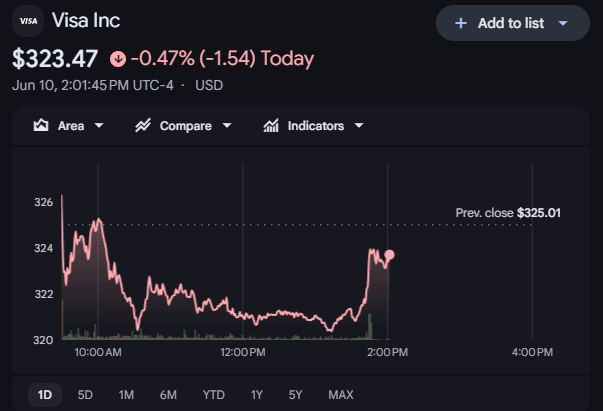Select the 1Y time range tab
Image resolution: width=603 pixels, height=411 pixels.
257,395
